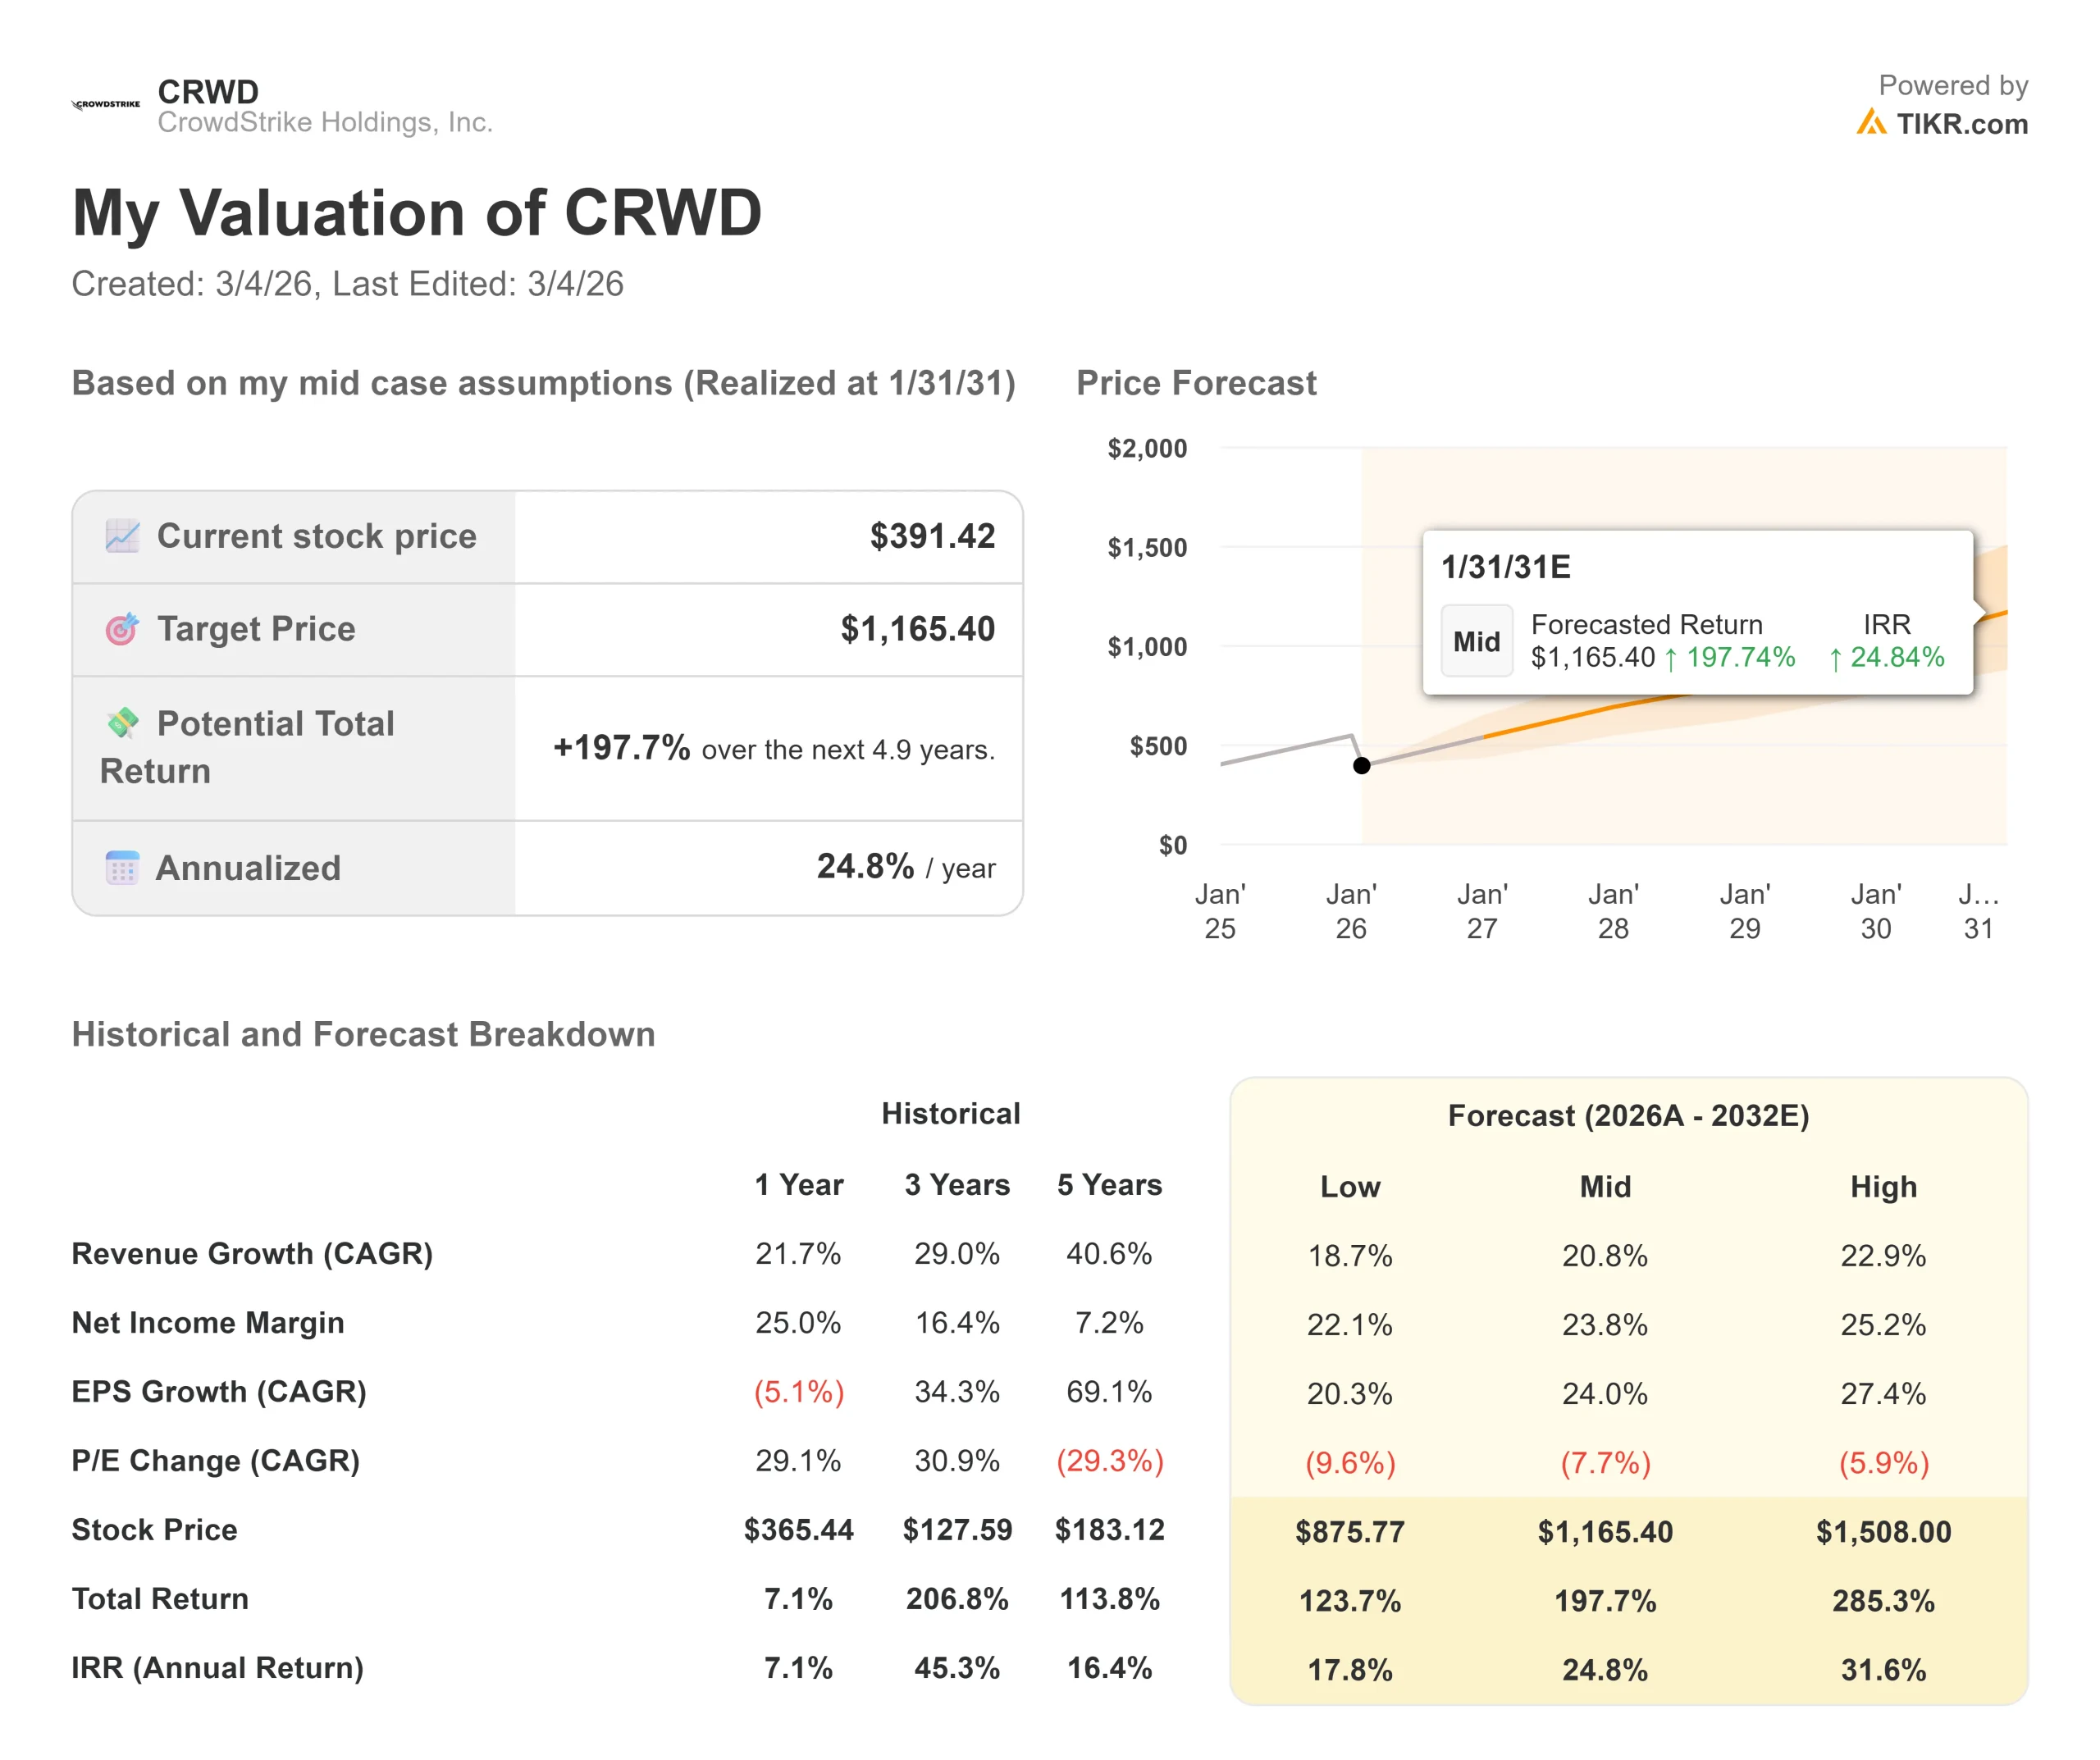Viewport: 2100px width, 1760px height.
Task: Click the TIKR.com logo icon
Action: click(x=1870, y=123)
